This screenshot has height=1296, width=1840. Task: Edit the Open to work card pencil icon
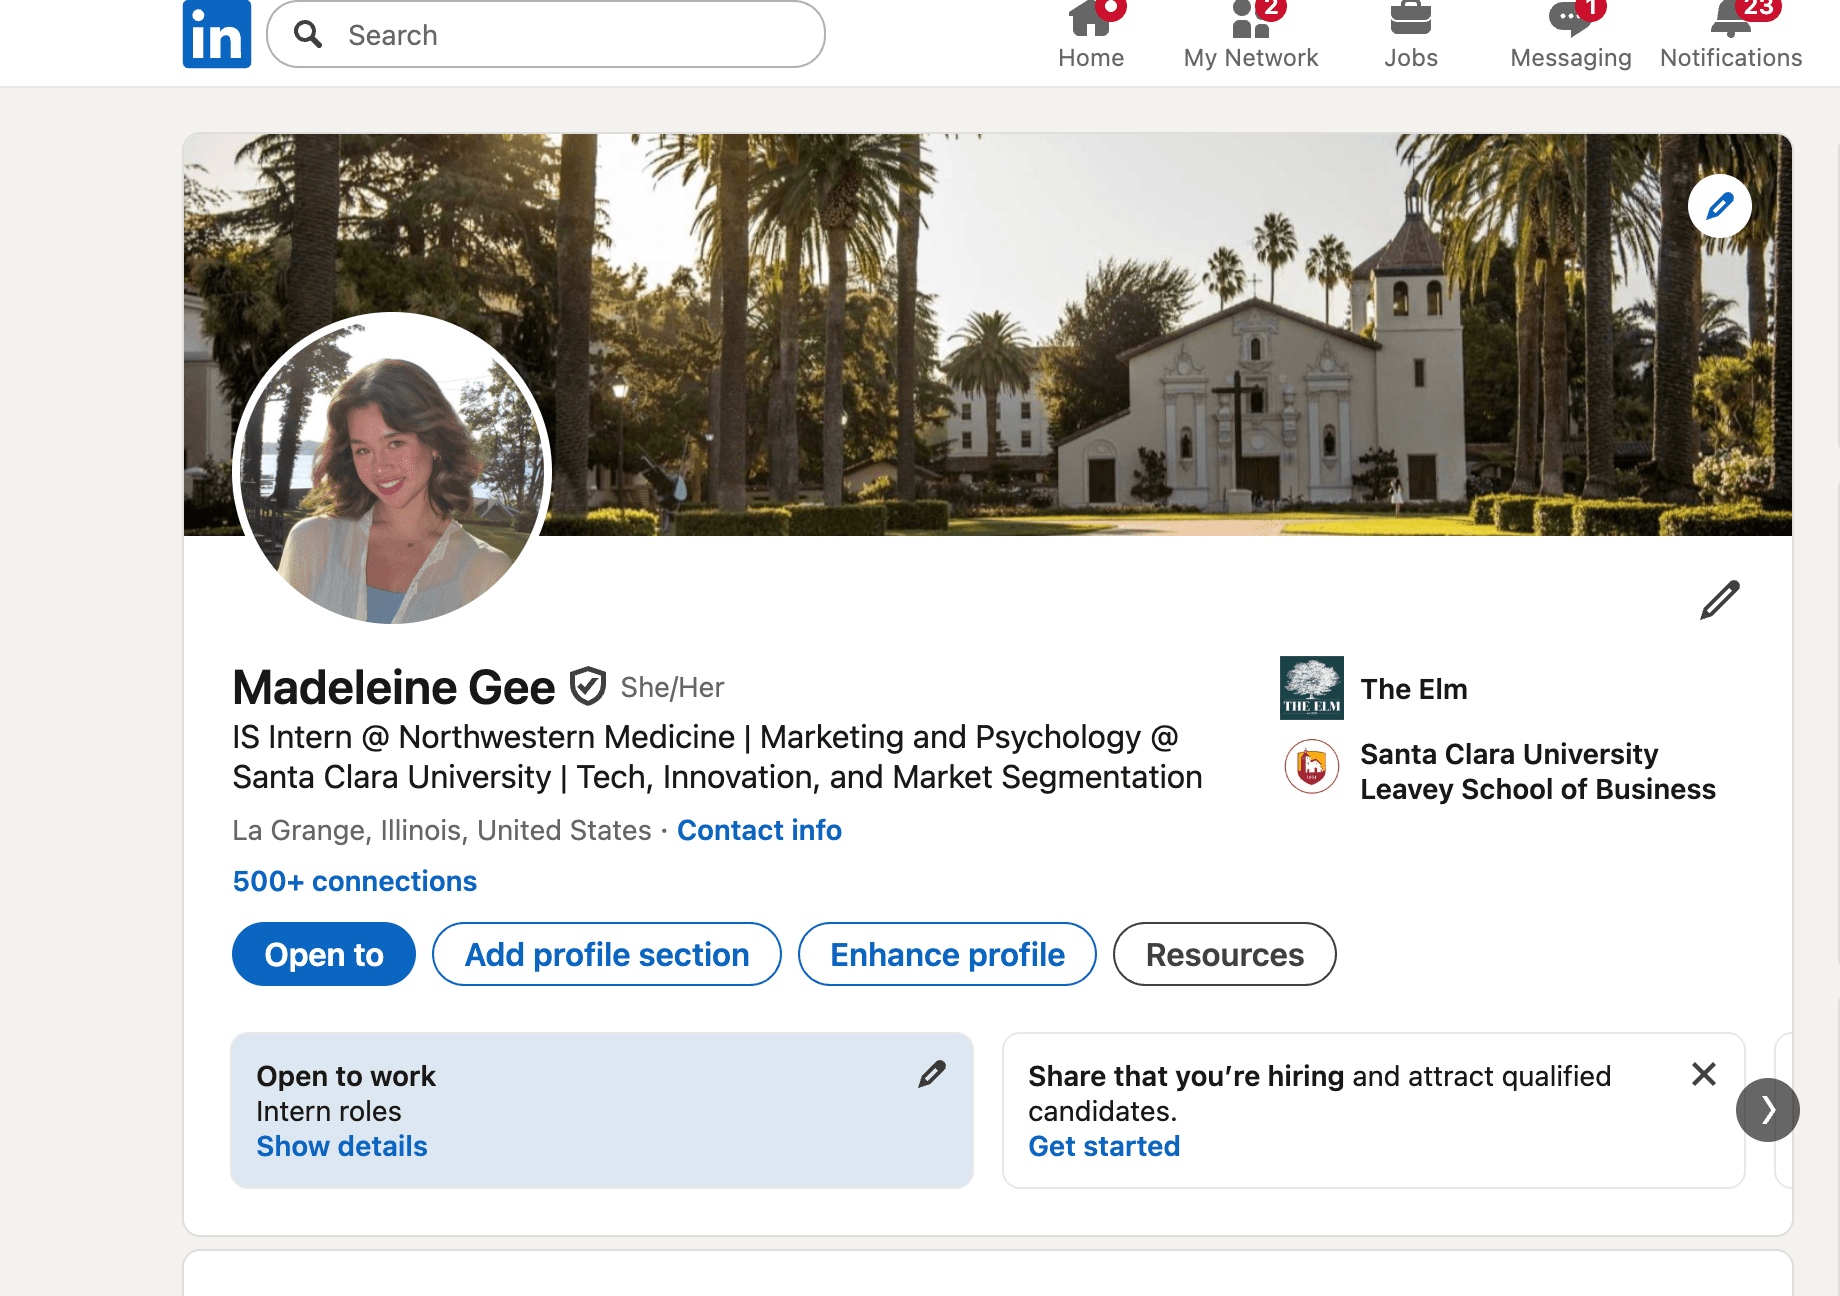point(932,1074)
